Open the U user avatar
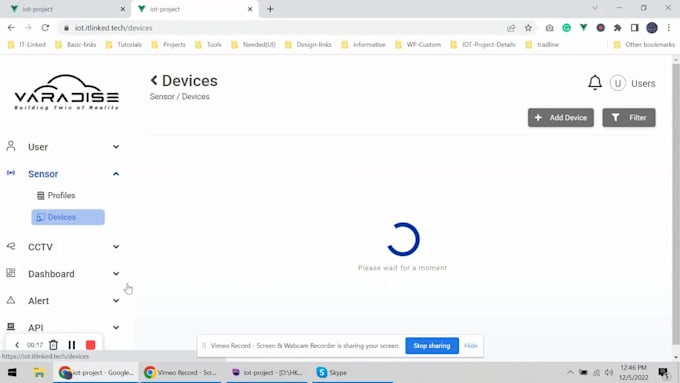This screenshot has height=383, width=680. point(618,83)
